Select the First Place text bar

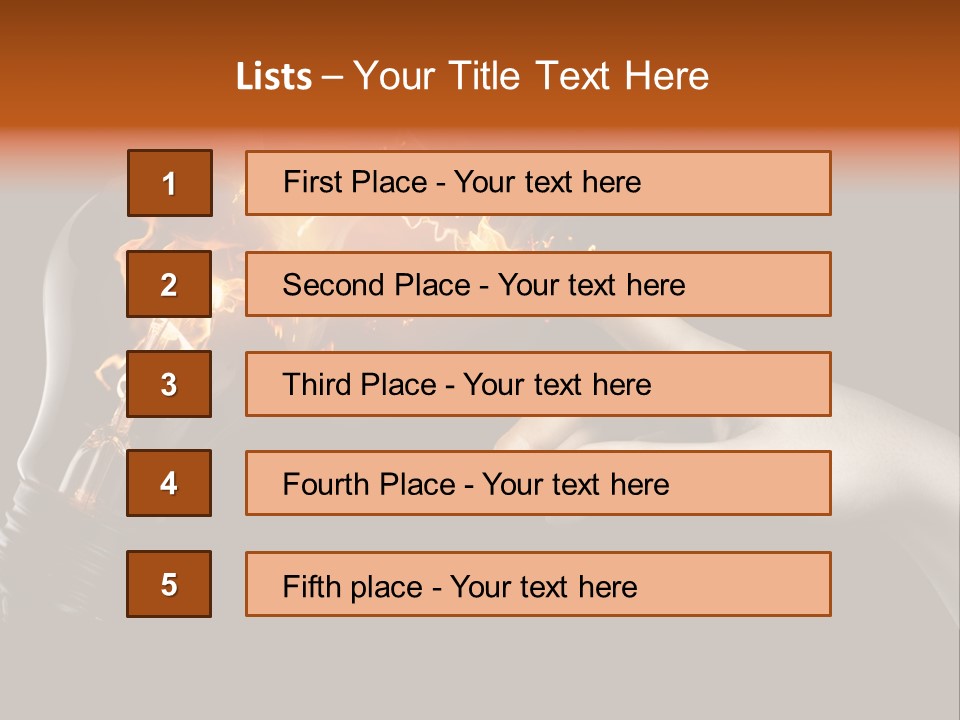coord(538,183)
